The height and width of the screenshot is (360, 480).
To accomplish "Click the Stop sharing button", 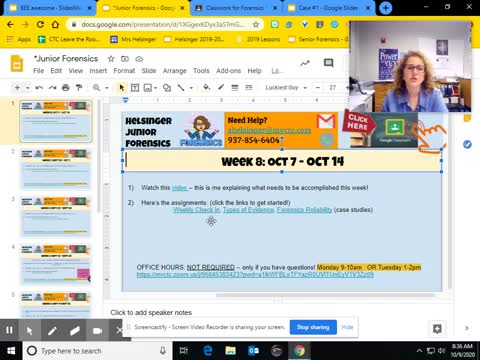I will pyautogui.click(x=313, y=327).
